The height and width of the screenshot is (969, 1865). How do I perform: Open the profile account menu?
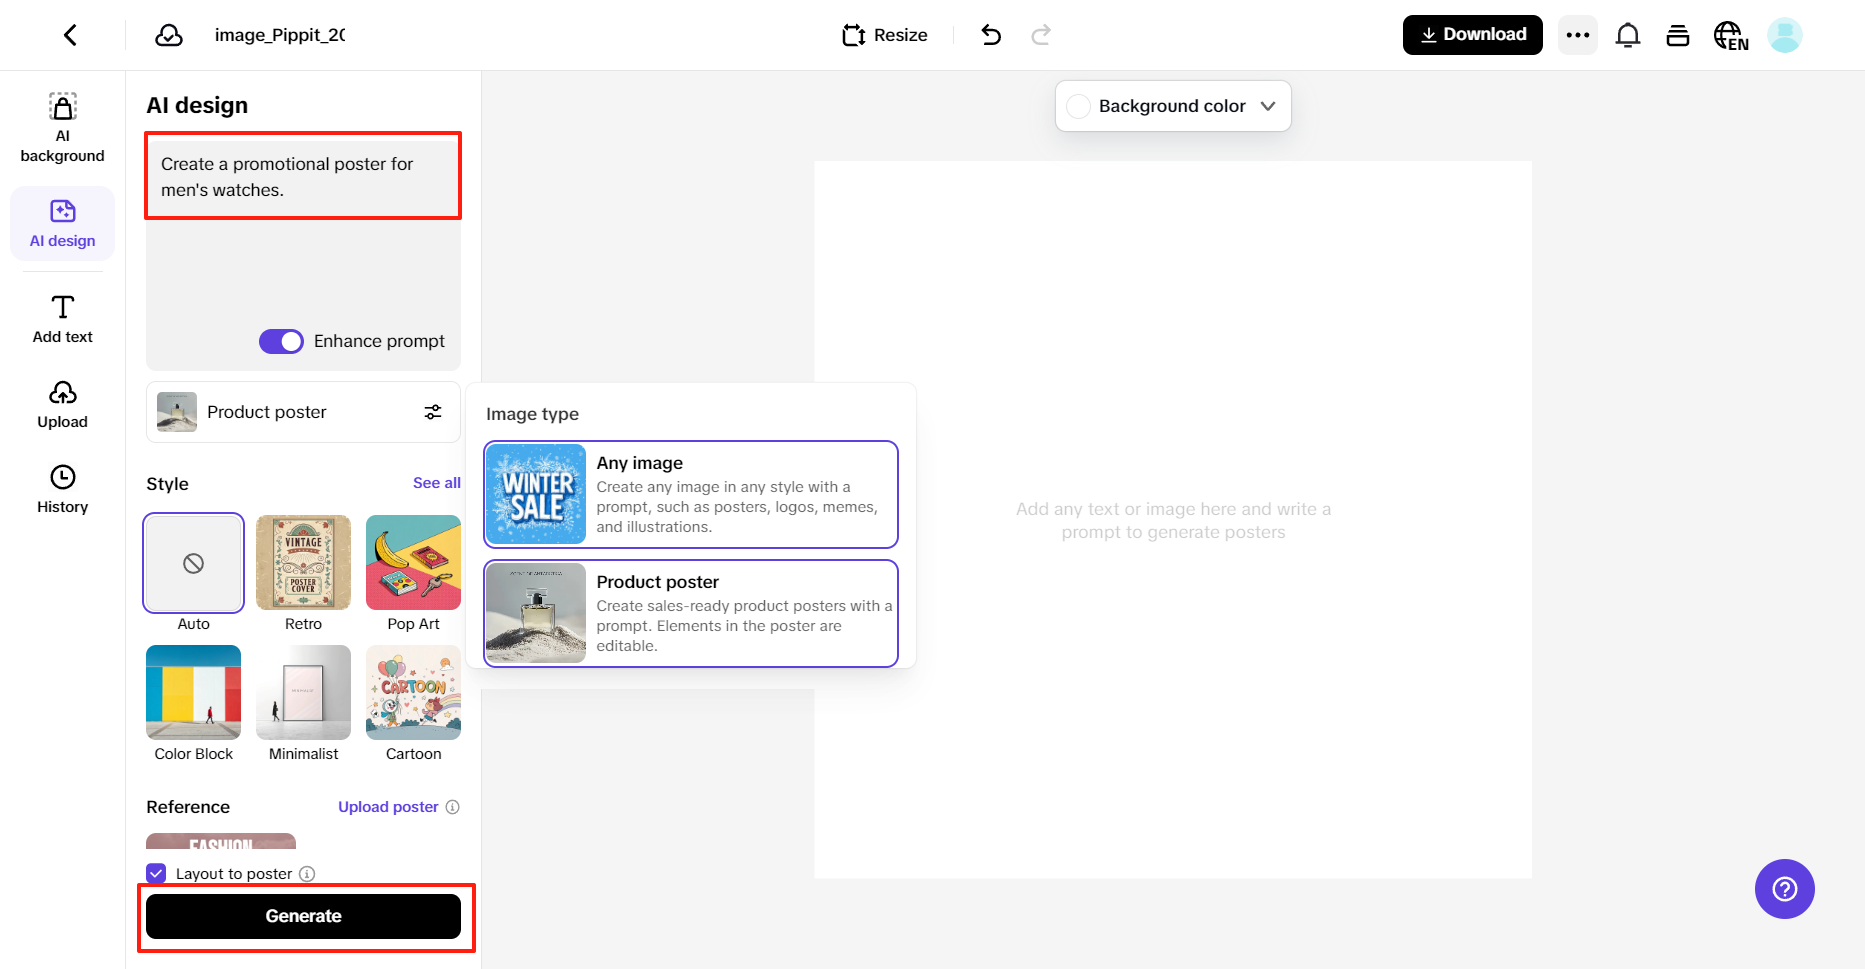tap(1785, 35)
